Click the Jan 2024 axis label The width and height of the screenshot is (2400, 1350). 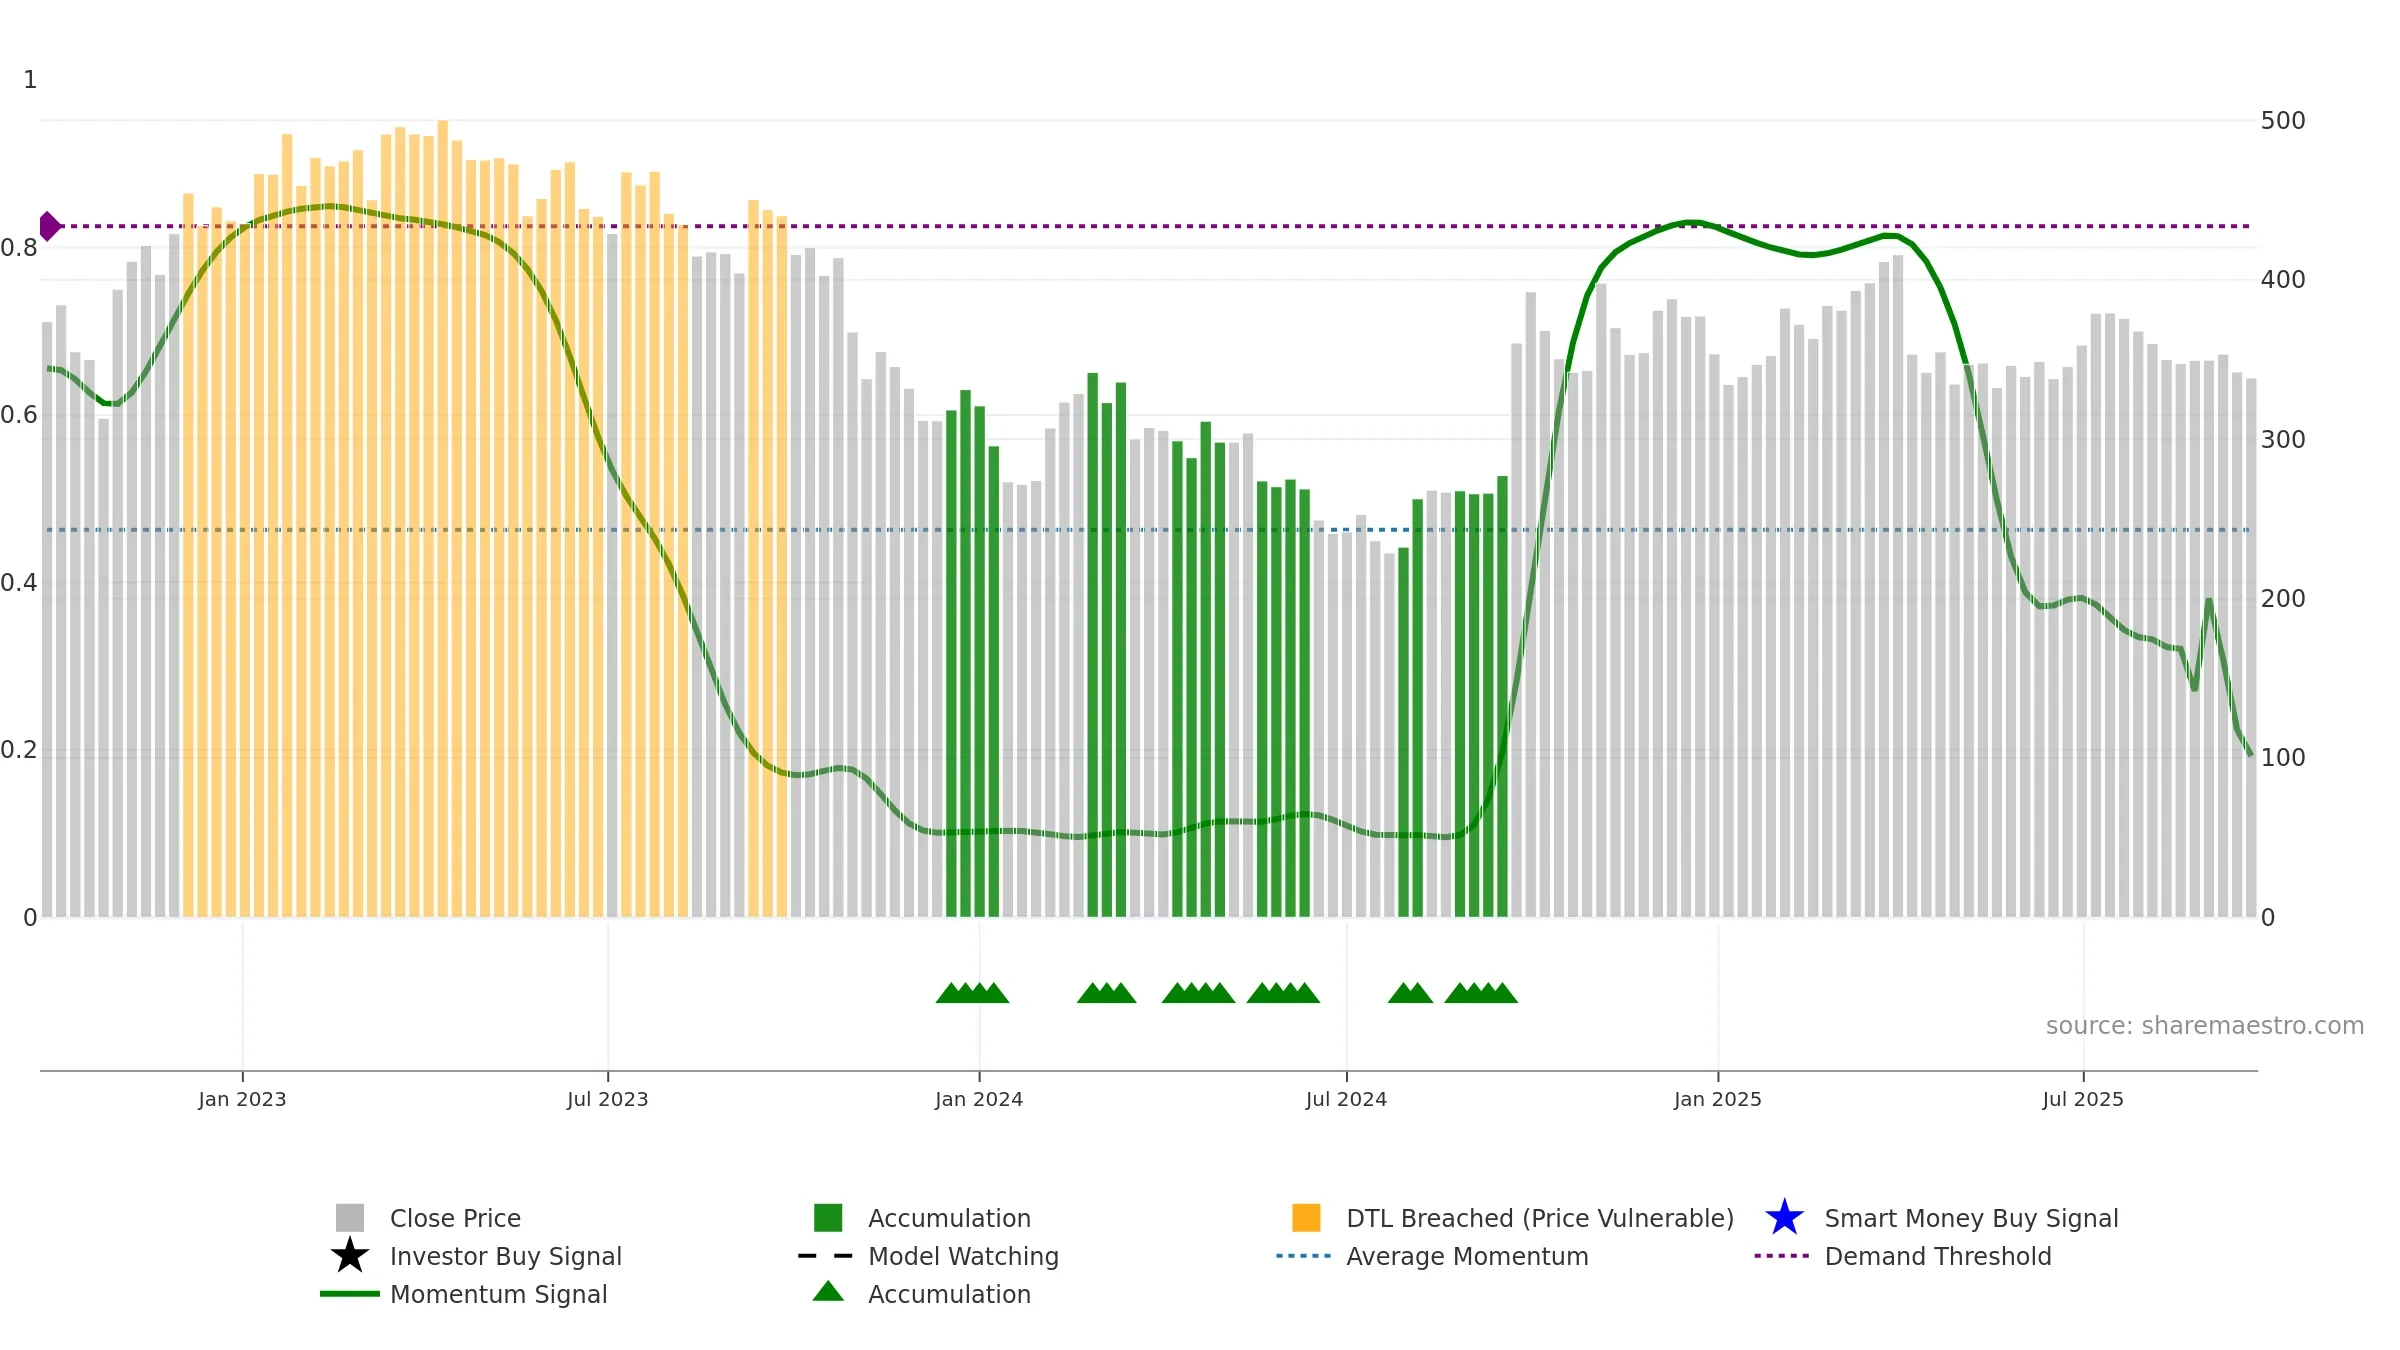pyautogui.click(x=979, y=1099)
